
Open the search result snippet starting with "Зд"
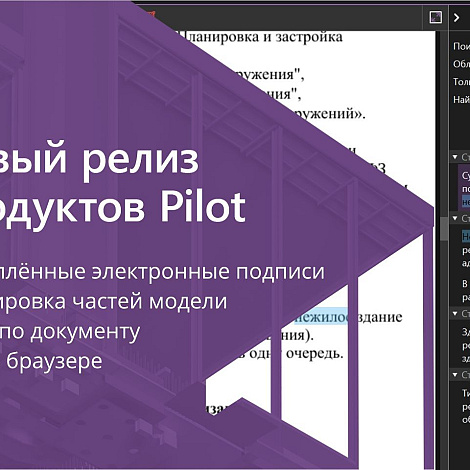pos(466,345)
